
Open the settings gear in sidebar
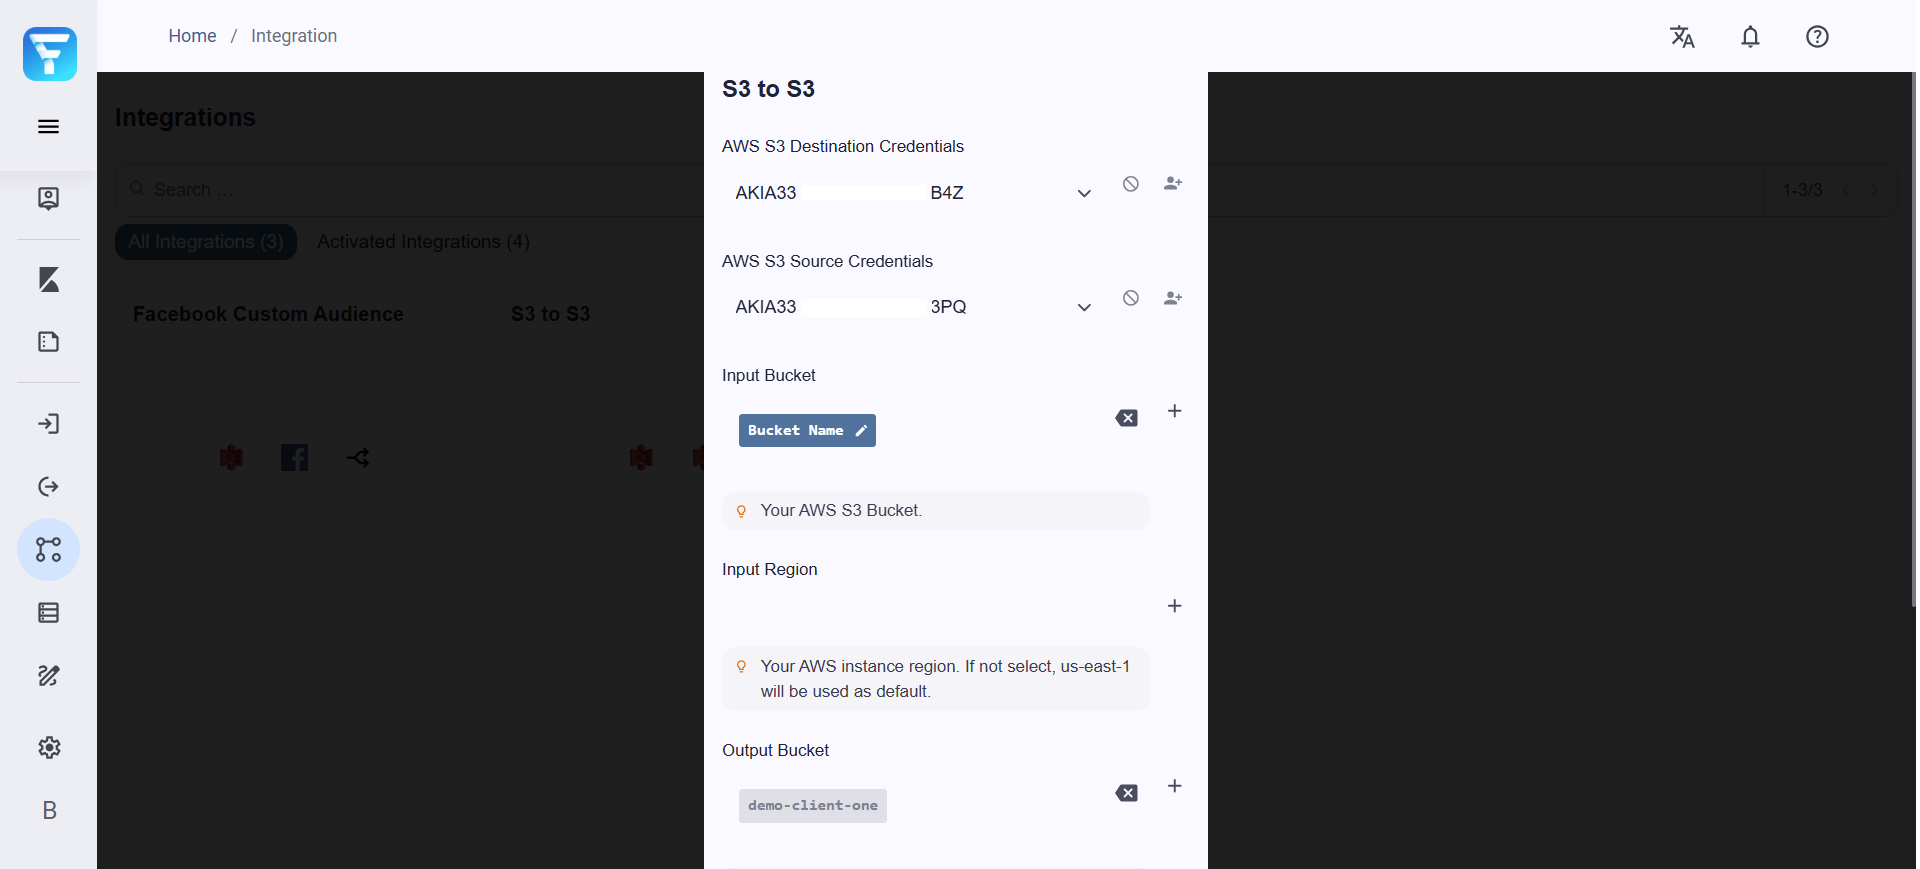[48, 748]
